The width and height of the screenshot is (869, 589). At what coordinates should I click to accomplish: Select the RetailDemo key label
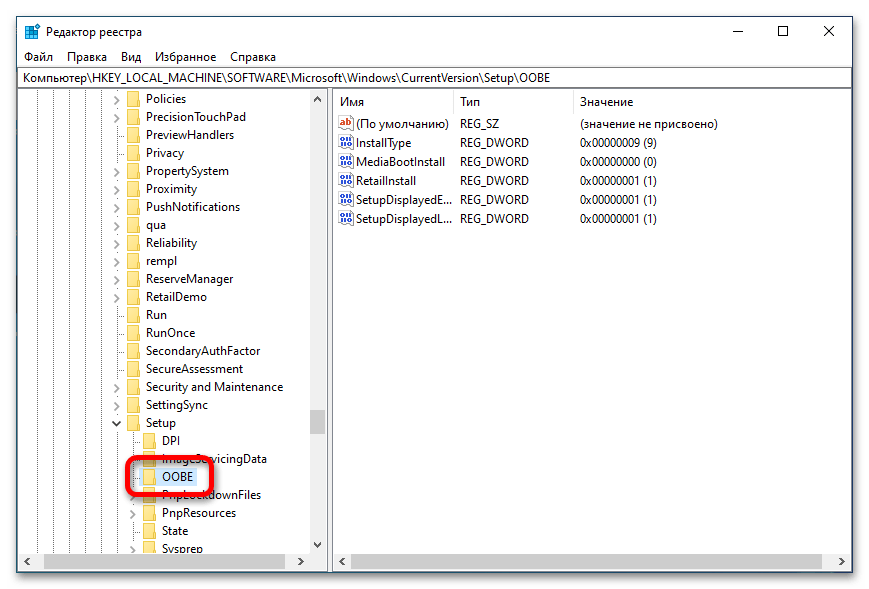coord(176,297)
